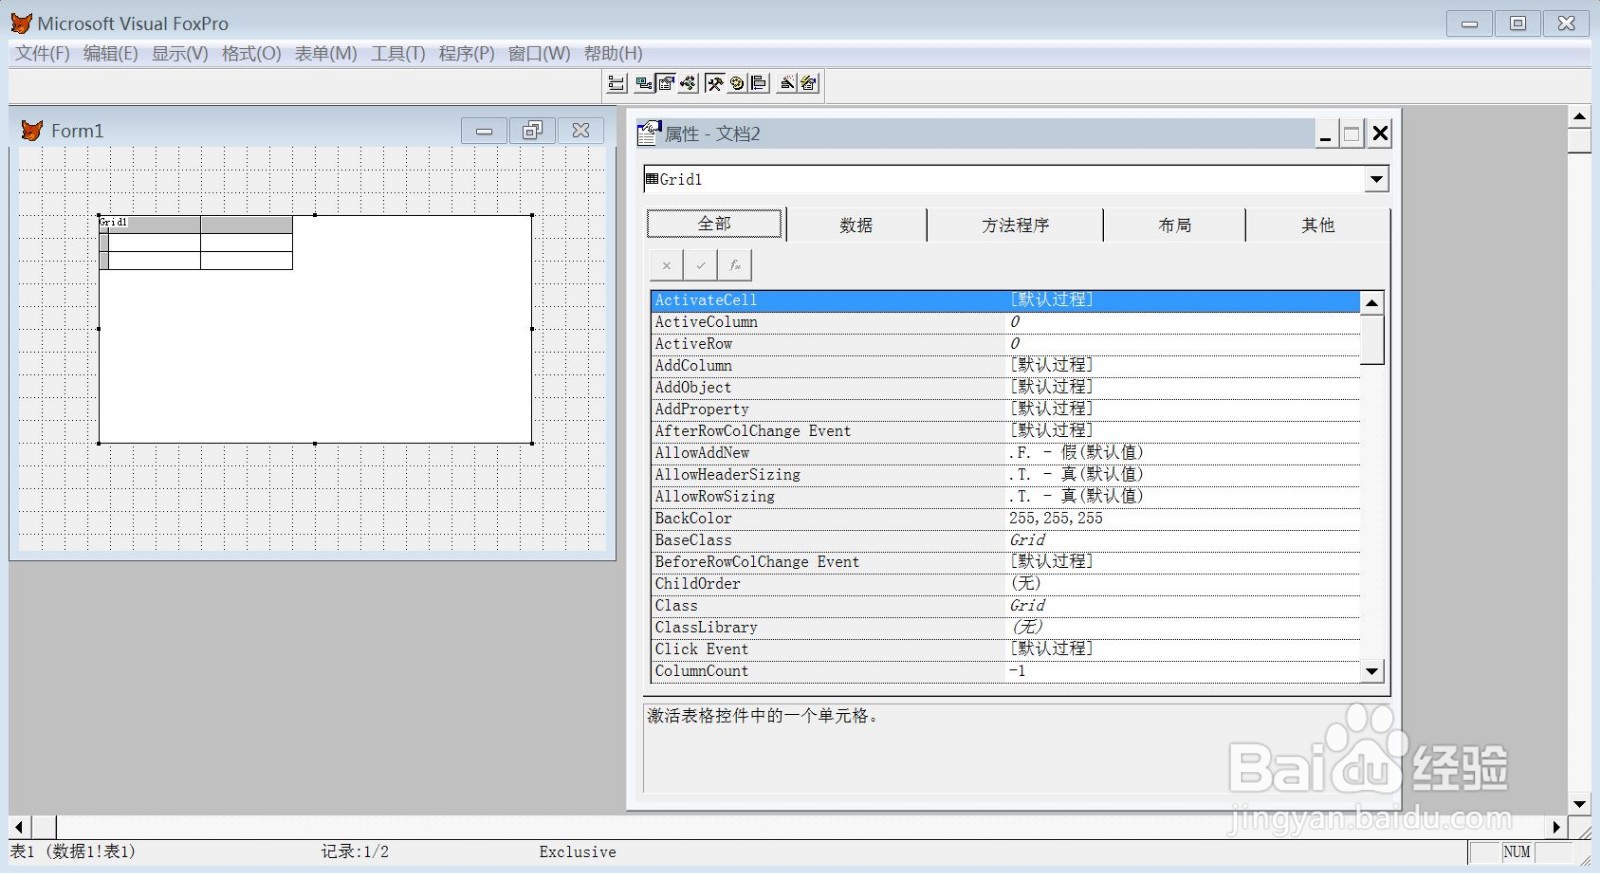This screenshot has width=1600, height=873.
Task: Open the 程序(P) menu
Action: pos(466,53)
